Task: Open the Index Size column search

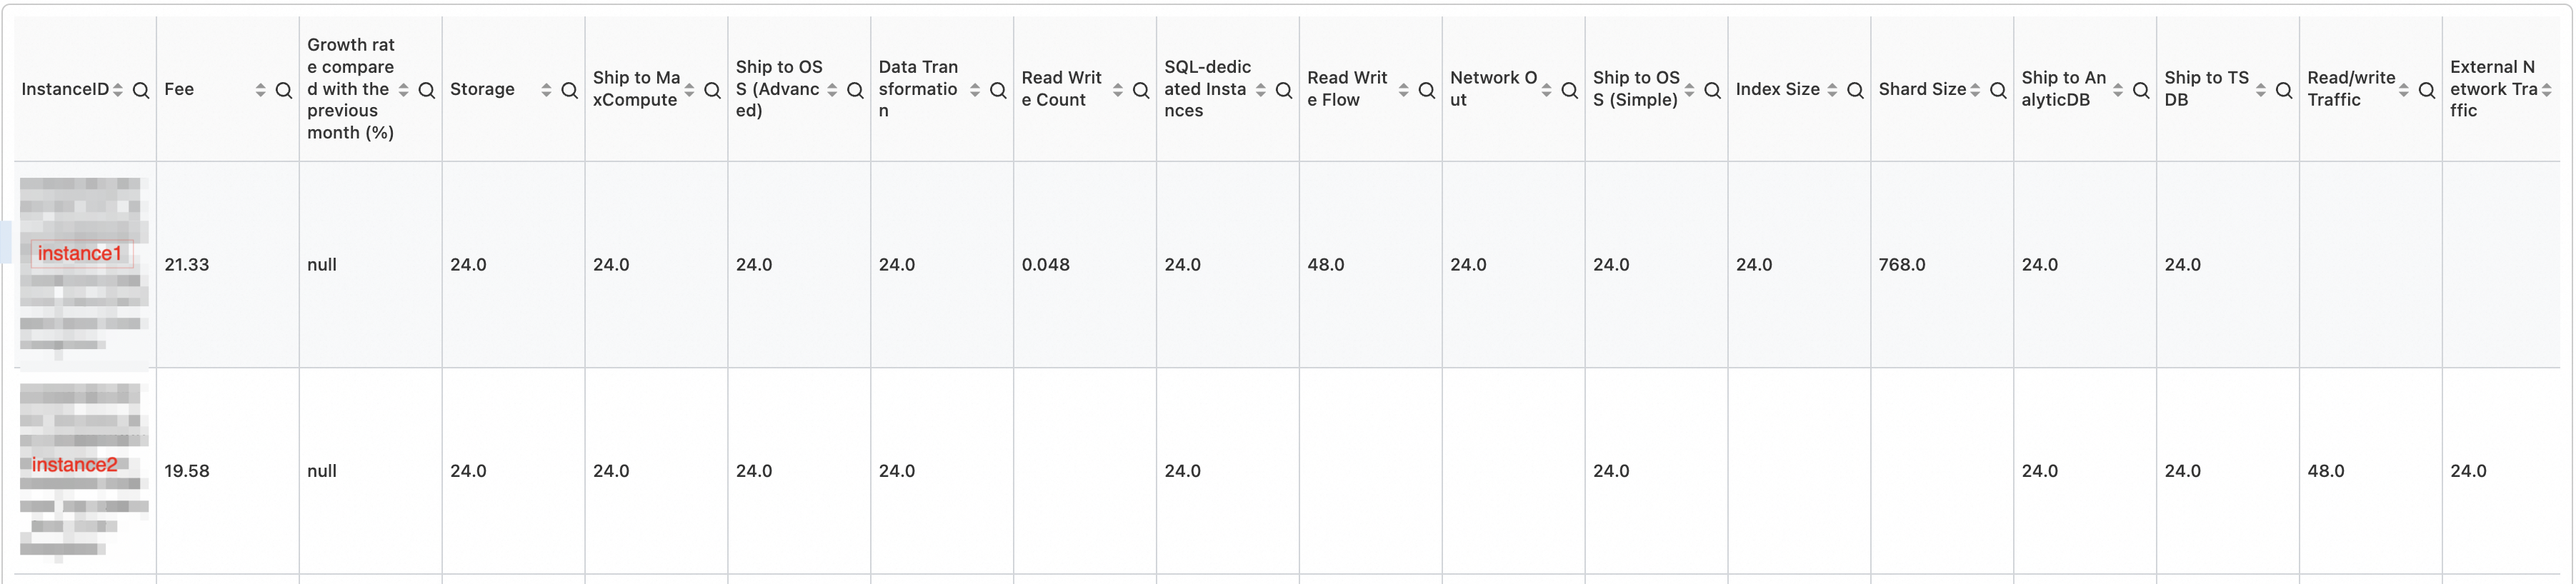Action: 1855,90
